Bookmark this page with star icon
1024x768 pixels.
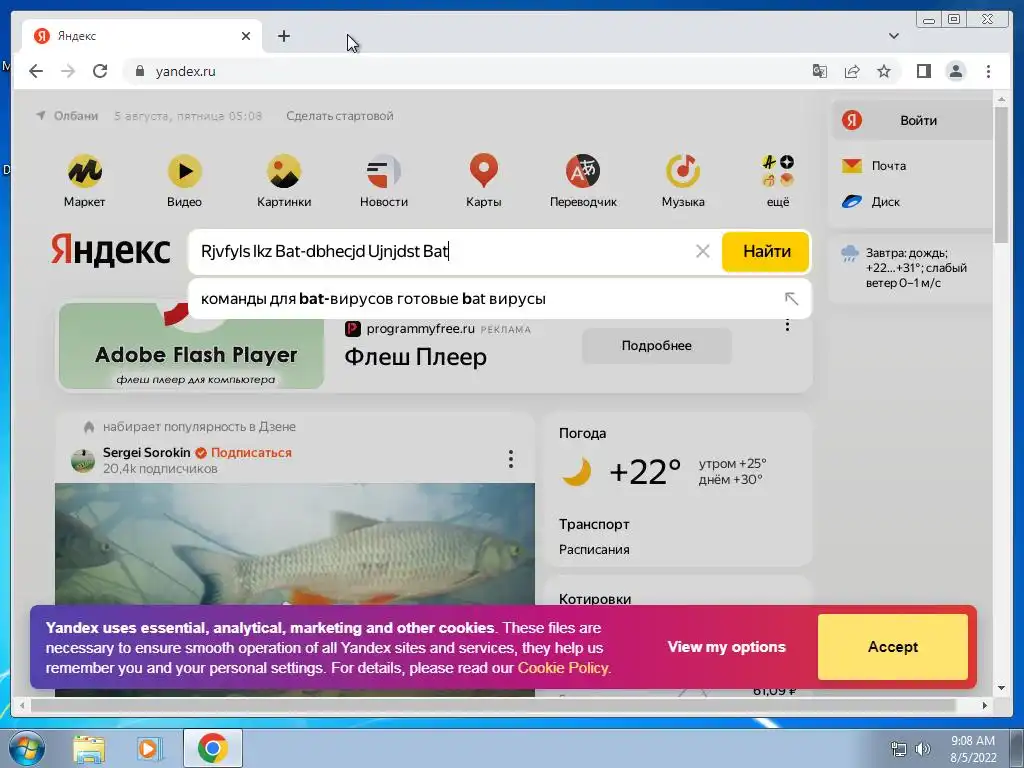884,71
